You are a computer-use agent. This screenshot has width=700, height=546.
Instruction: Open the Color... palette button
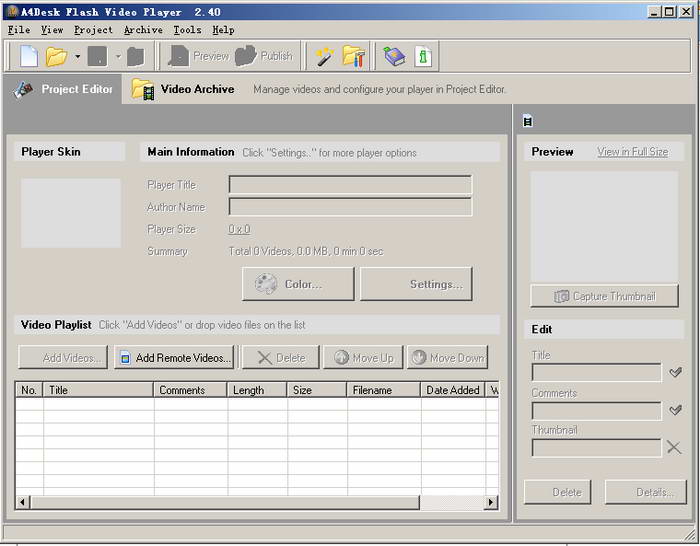[298, 284]
